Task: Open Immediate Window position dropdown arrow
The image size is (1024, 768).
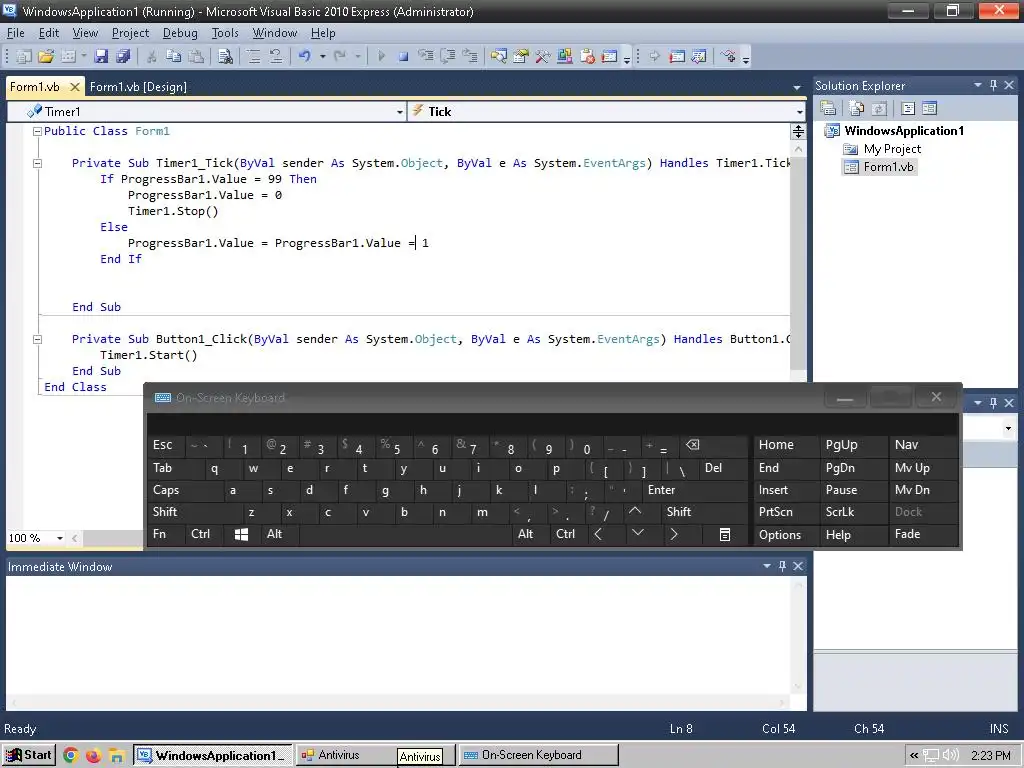Action: (x=767, y=567)
